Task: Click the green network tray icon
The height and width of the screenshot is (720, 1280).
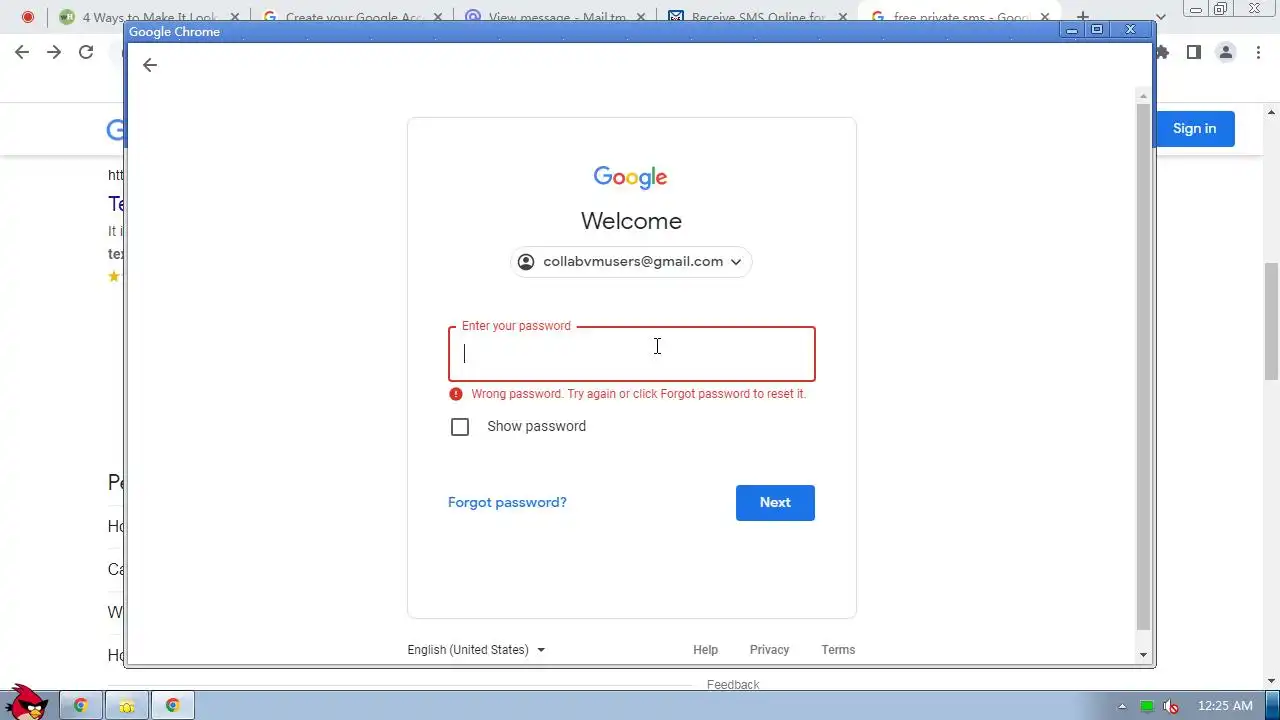Action: point(1147,706)
